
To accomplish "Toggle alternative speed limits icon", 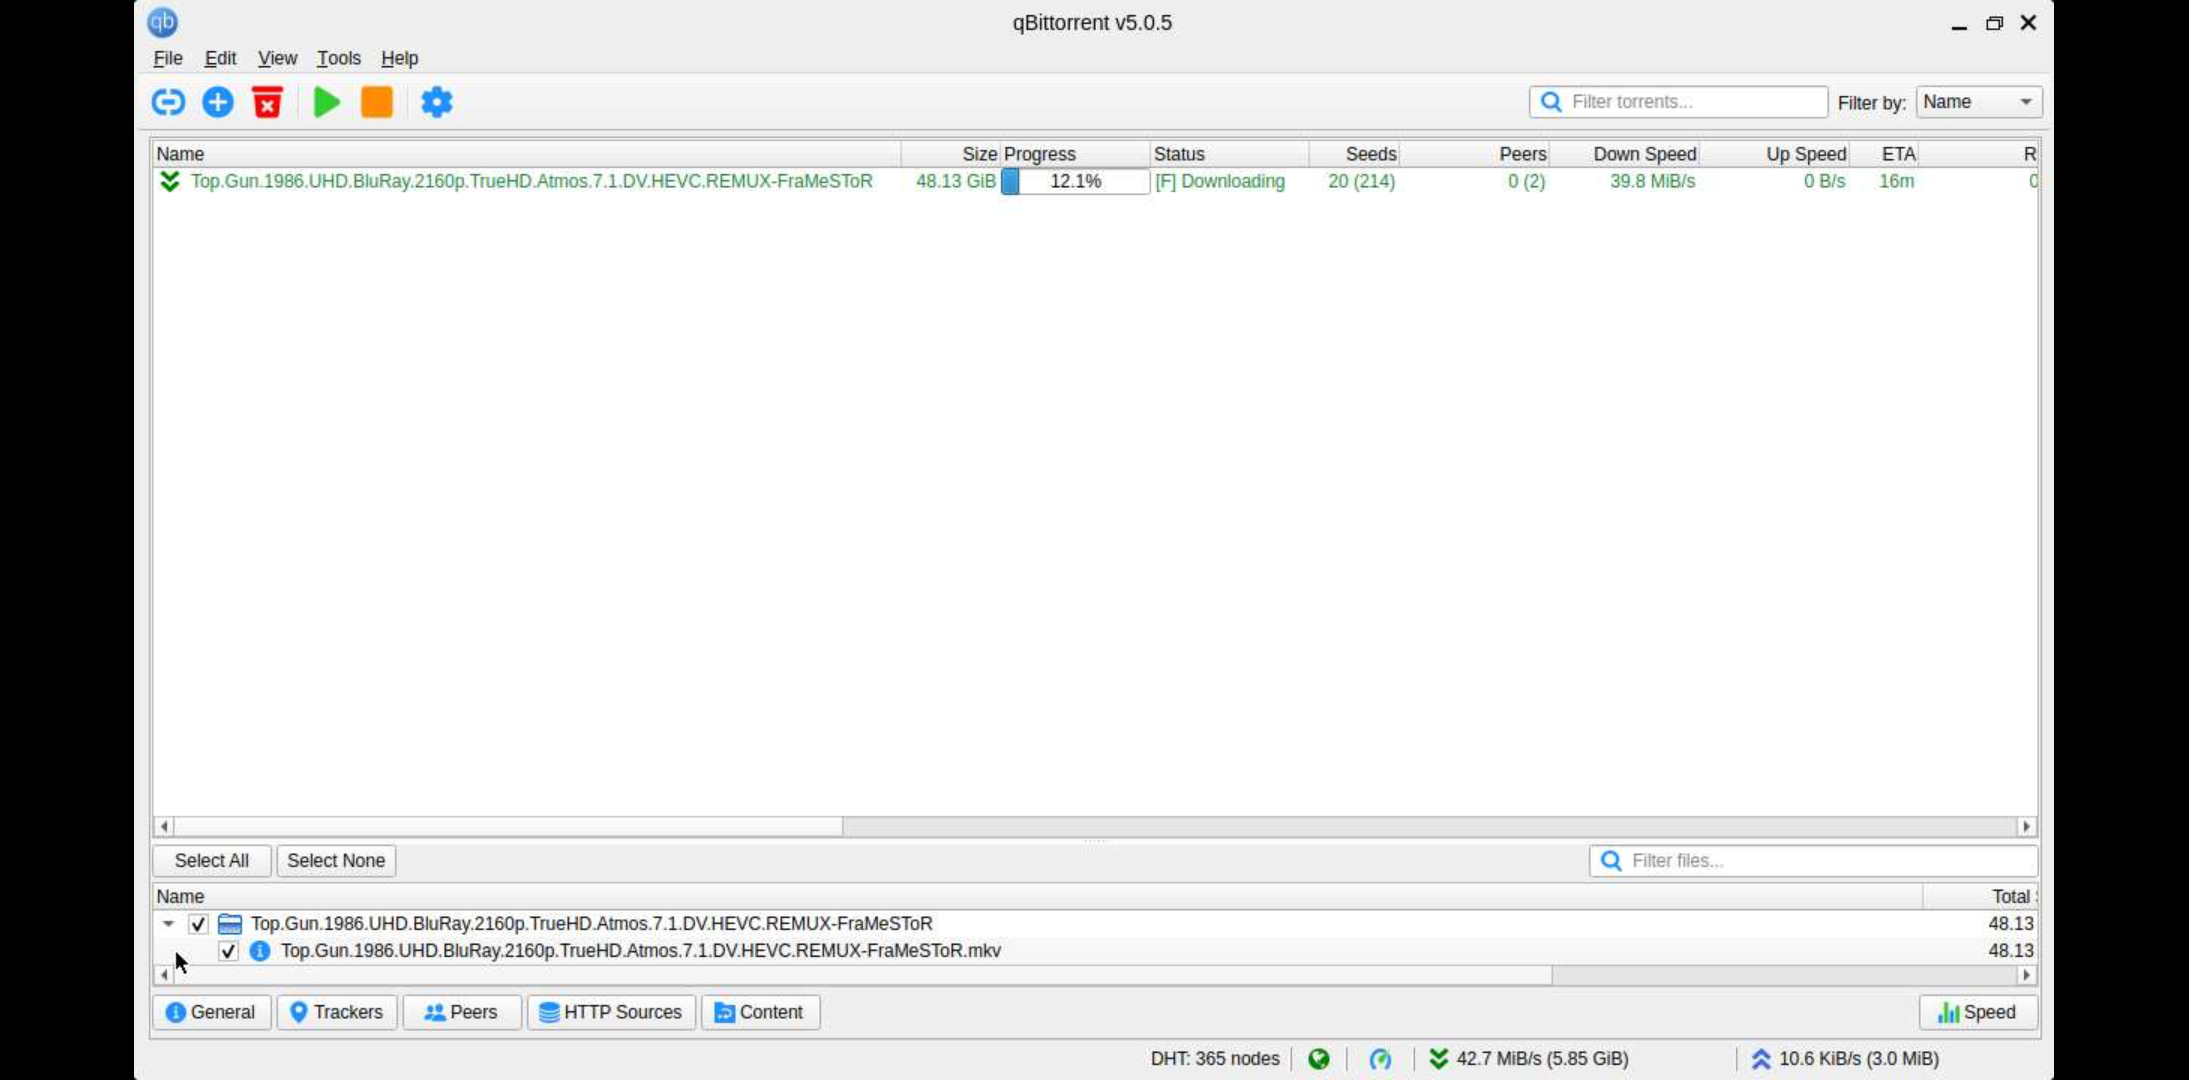I will 1380,1059.
